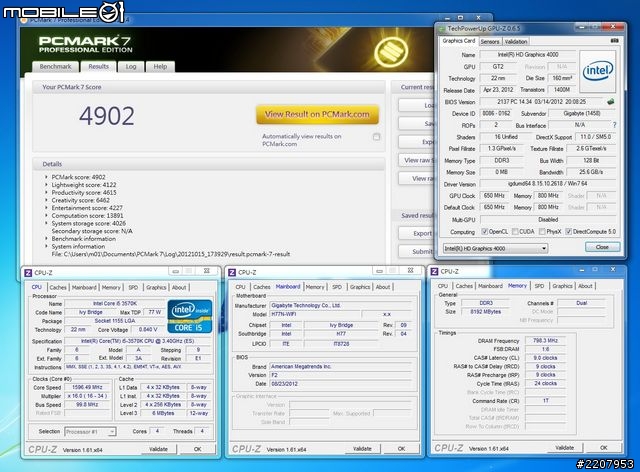640x472 pixels.
Task: Expand the Productivity score row
Action: point(46,192)
